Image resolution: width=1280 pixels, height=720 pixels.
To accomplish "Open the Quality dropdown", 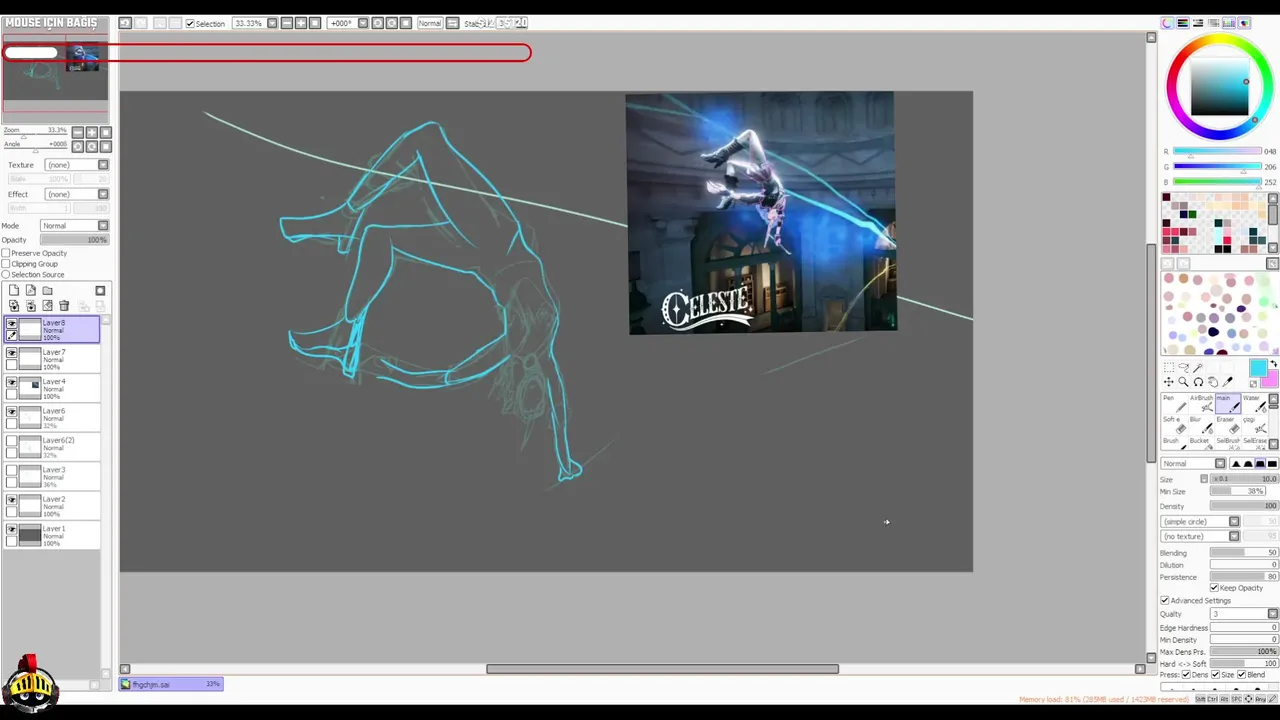I will coord(1244,614).
